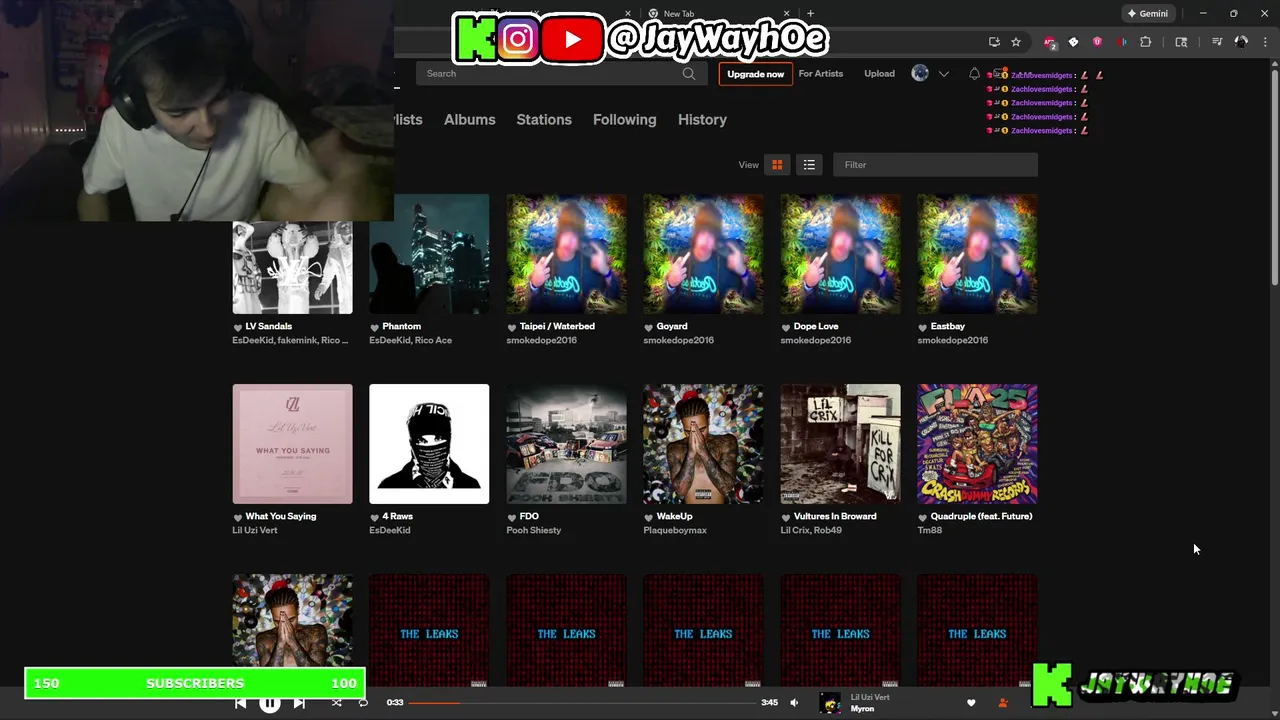The image size is (1280, 720).
Task: Open Chrome three-dot menu
Action: click(1264, 42)
